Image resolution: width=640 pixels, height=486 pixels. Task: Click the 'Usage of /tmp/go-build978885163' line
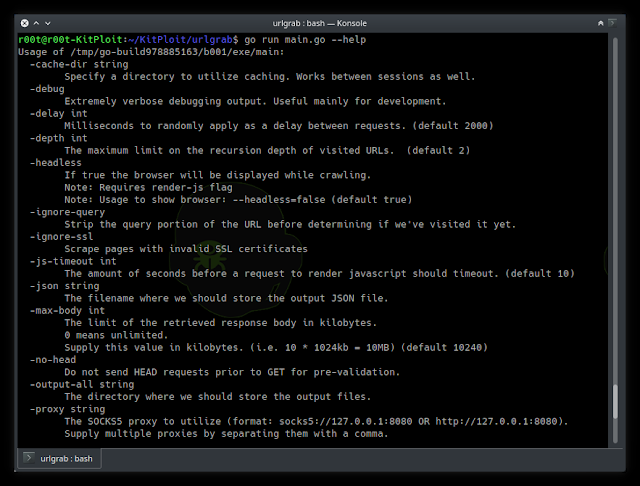pos(151,52)
